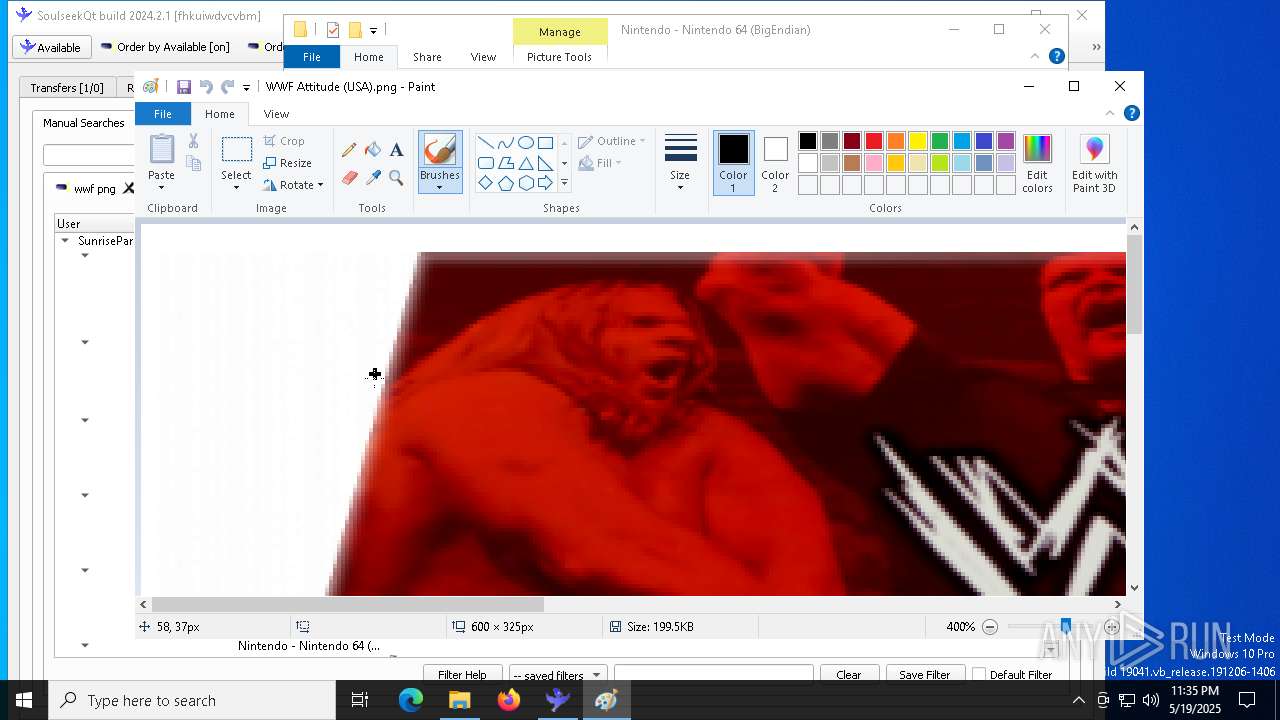
Task: Click the Redo arrow in Paint
Action: pos(228,87)
